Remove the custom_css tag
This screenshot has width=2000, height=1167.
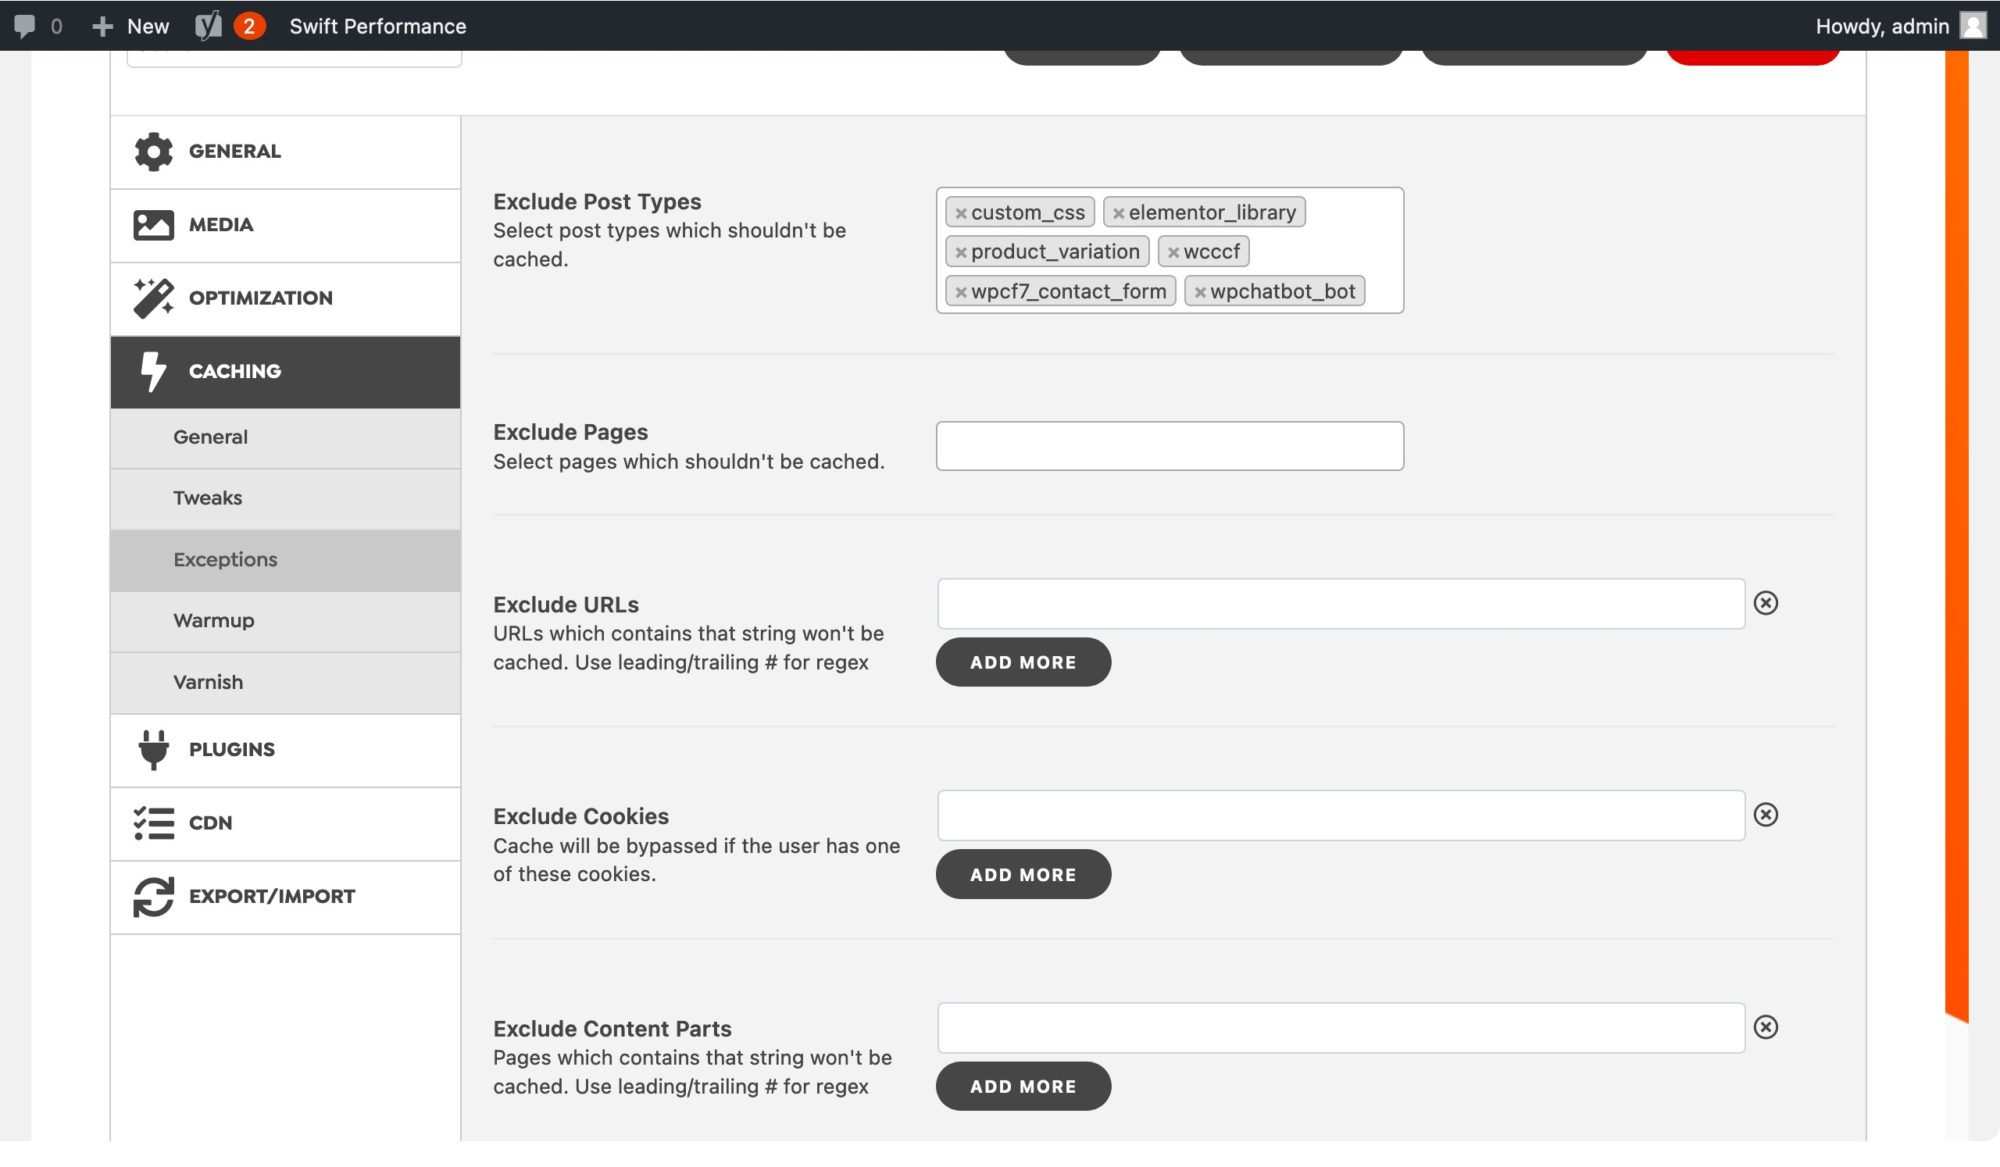[x=961, y=213]
